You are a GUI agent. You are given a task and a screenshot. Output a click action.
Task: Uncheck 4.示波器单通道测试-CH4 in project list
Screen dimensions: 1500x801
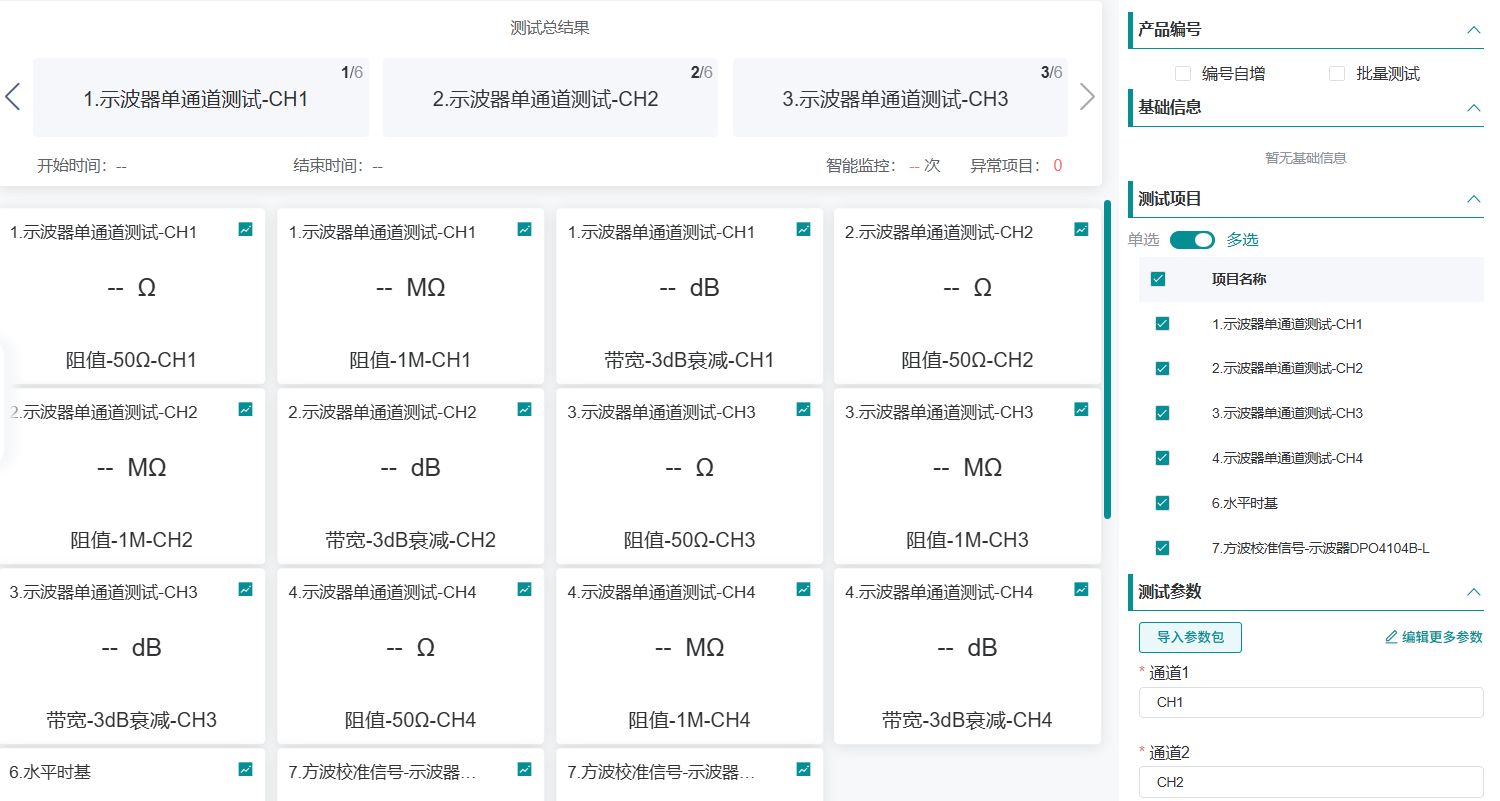click(x=1162, y=458)
